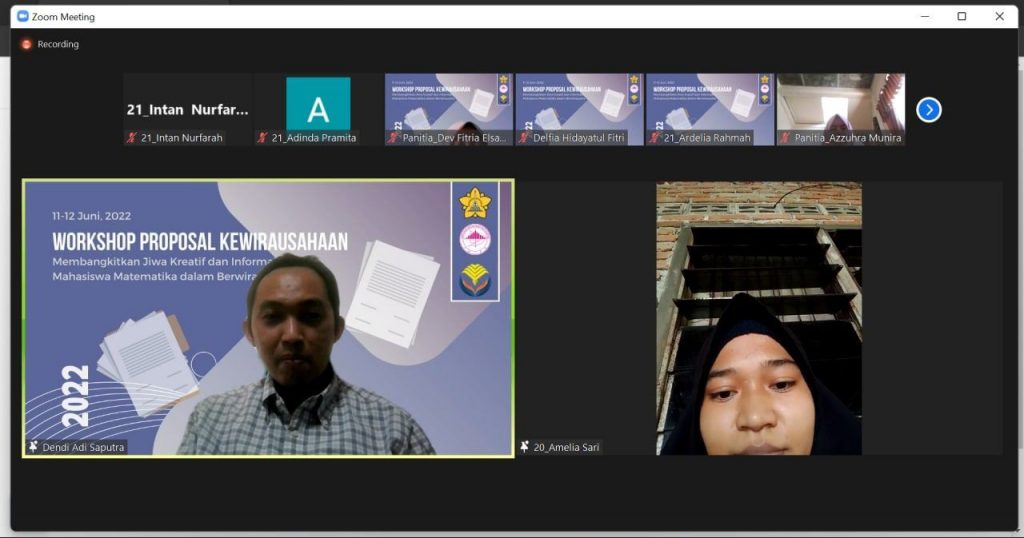This screenshot has width=1024, height=538.
Task: Click the Delfia Hidayatul Fitri video thumbnail
Action: pyautogui.click(x=579, y=102)
